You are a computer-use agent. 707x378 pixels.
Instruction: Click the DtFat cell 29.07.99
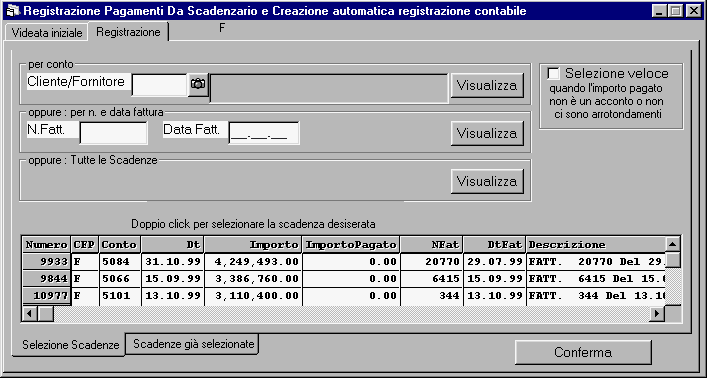point(495,262)
